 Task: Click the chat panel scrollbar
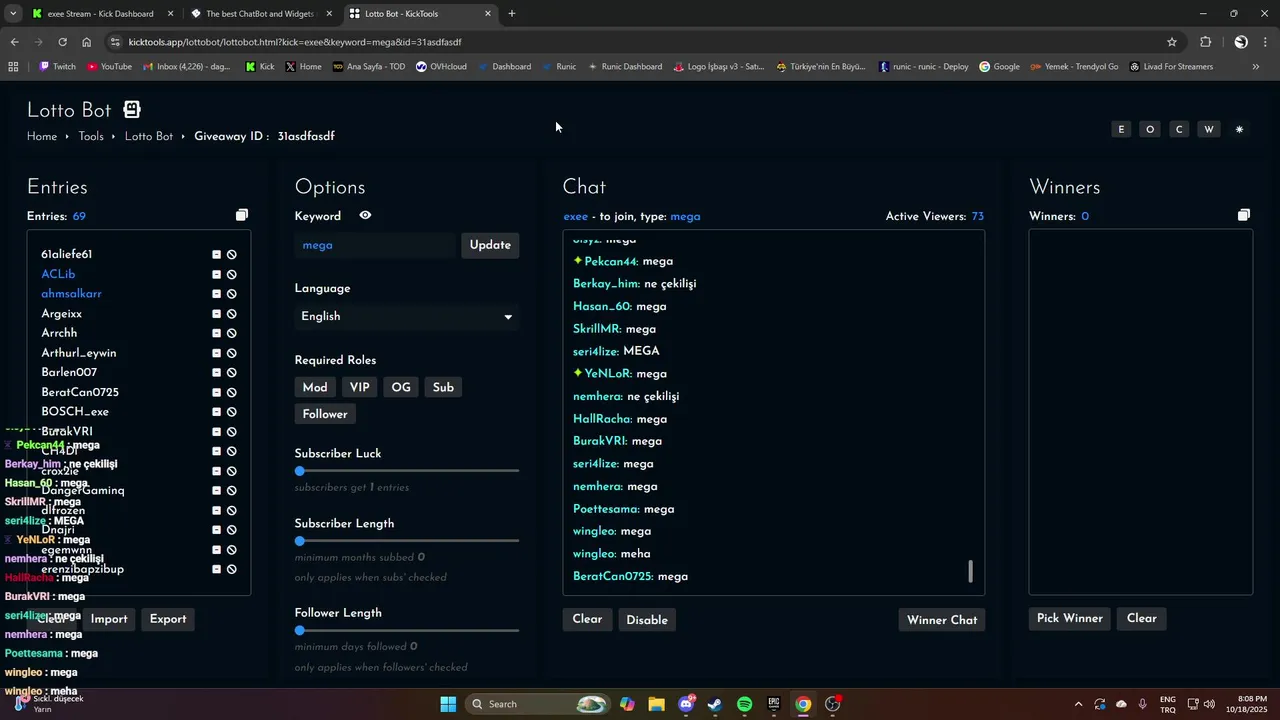coord(970,571)
